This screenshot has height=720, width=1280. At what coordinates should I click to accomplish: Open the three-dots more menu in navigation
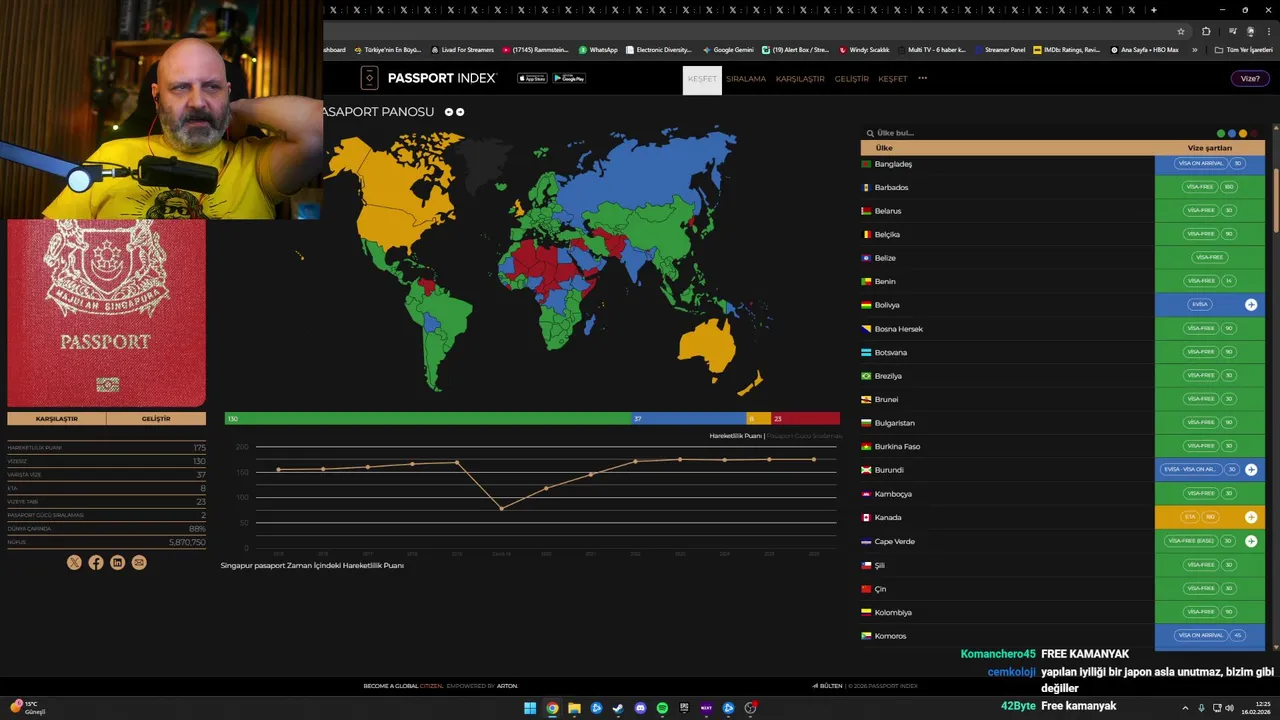(x=922, y=78)
